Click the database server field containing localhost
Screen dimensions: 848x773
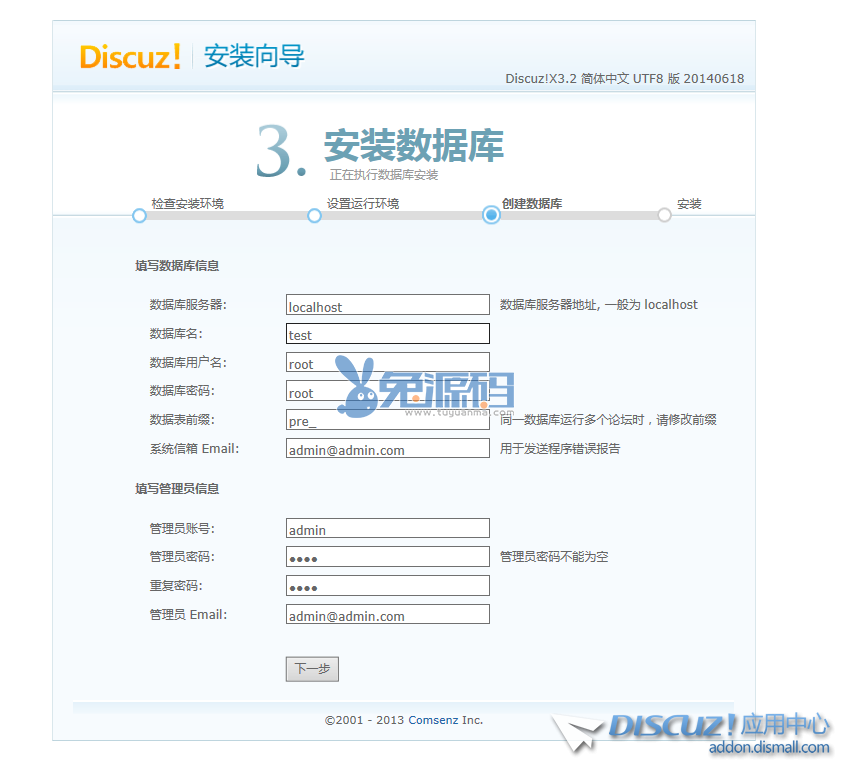388,305
